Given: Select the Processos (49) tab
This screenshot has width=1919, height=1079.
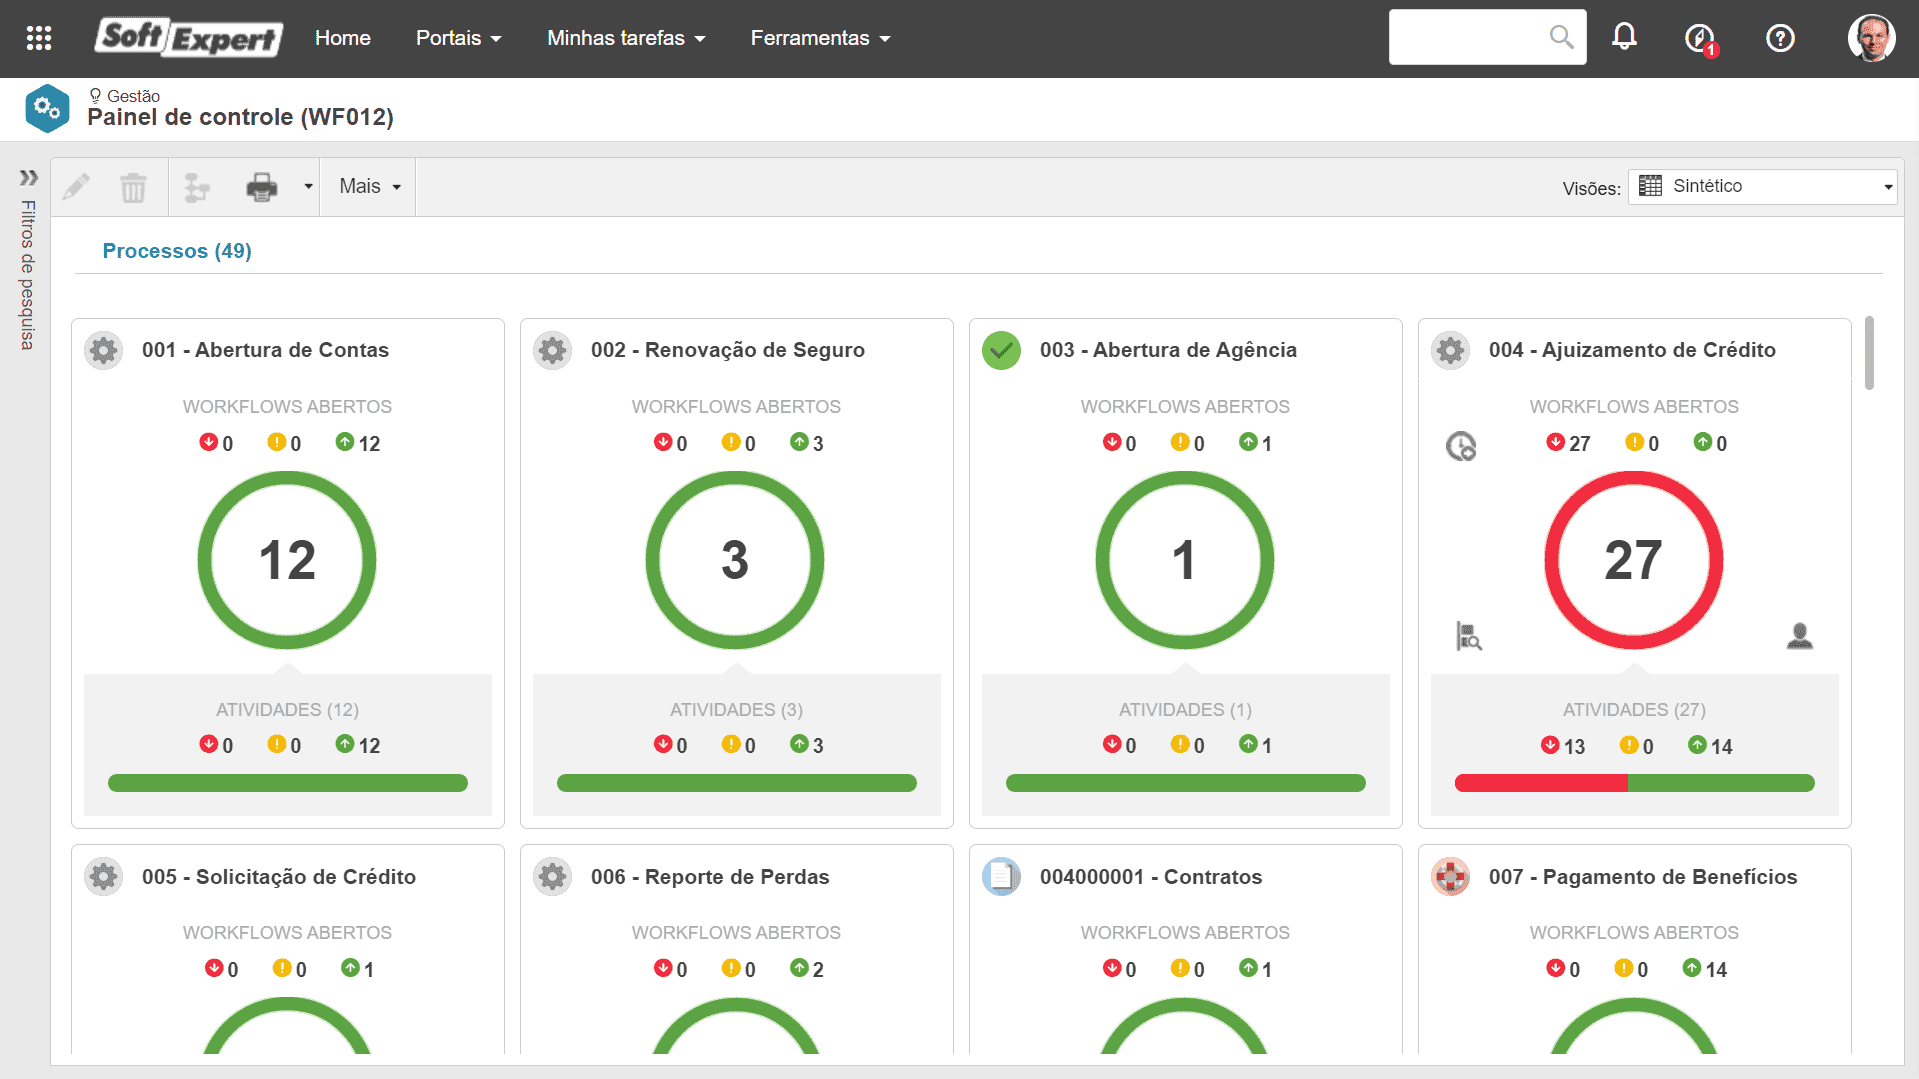Looking at the screenshot, I should (177, 251).
